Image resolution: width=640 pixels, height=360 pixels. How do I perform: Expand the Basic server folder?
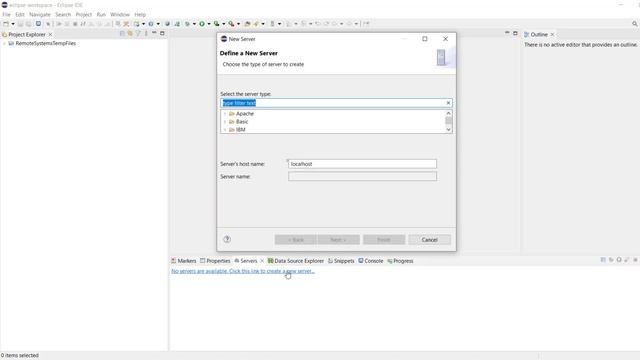[x=225, y=122]
